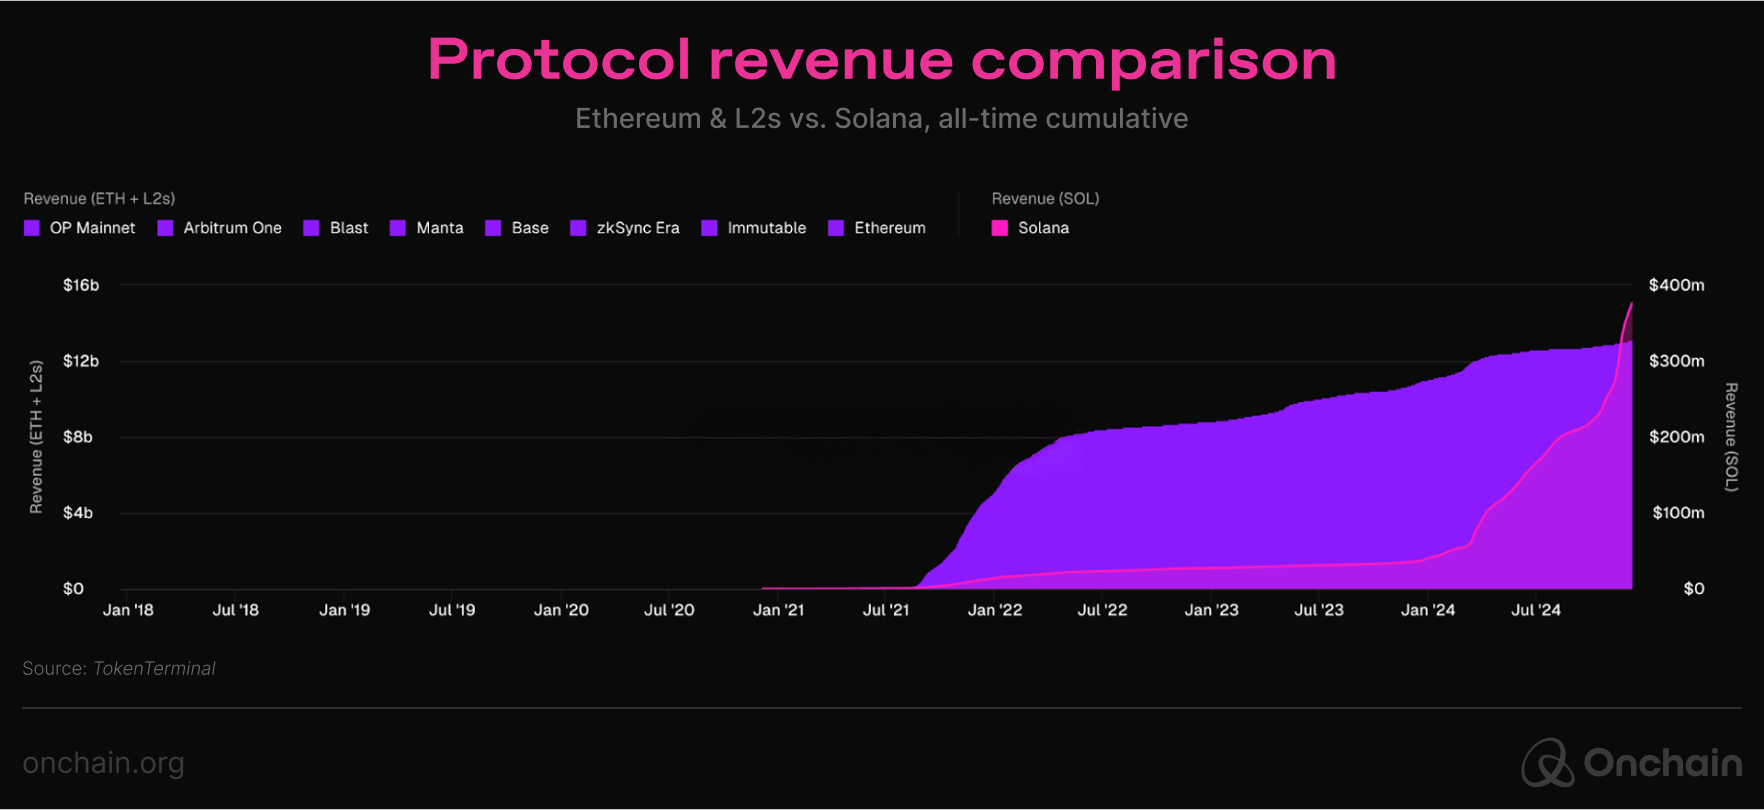This screenshot has height=810, width=1764.
Task: Click the "Jul '18" x-axis label
Action: pos(236,610)
